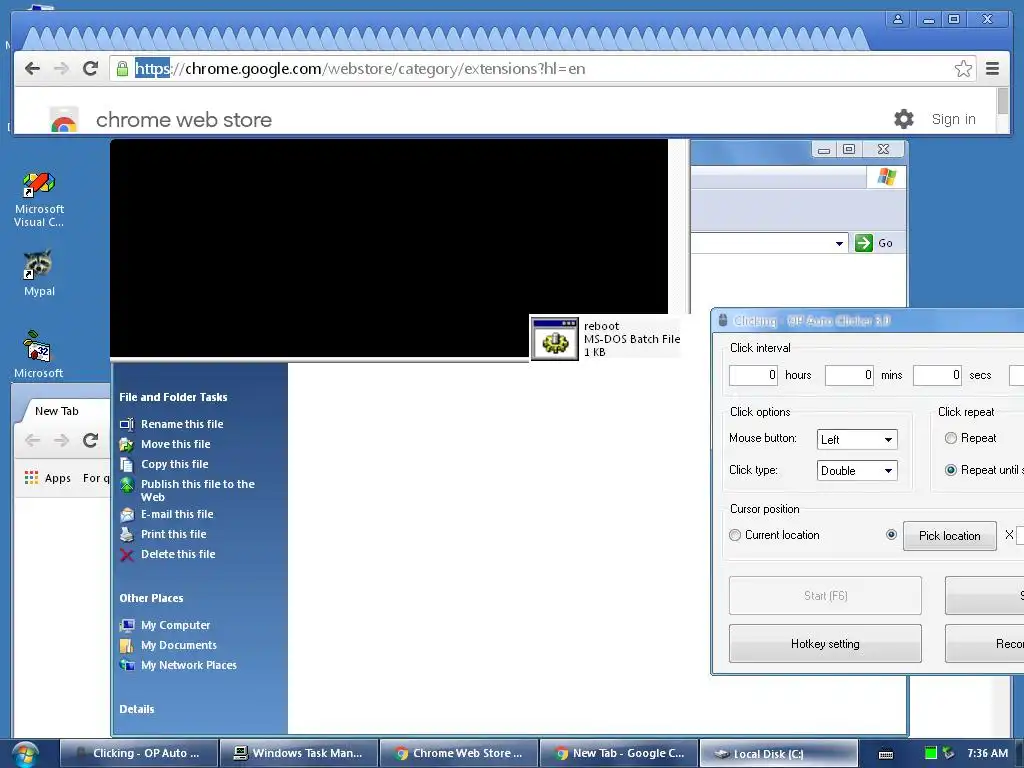1024x768 pixels.
Task: Select Pick location radio button
Action: [891, 534]
